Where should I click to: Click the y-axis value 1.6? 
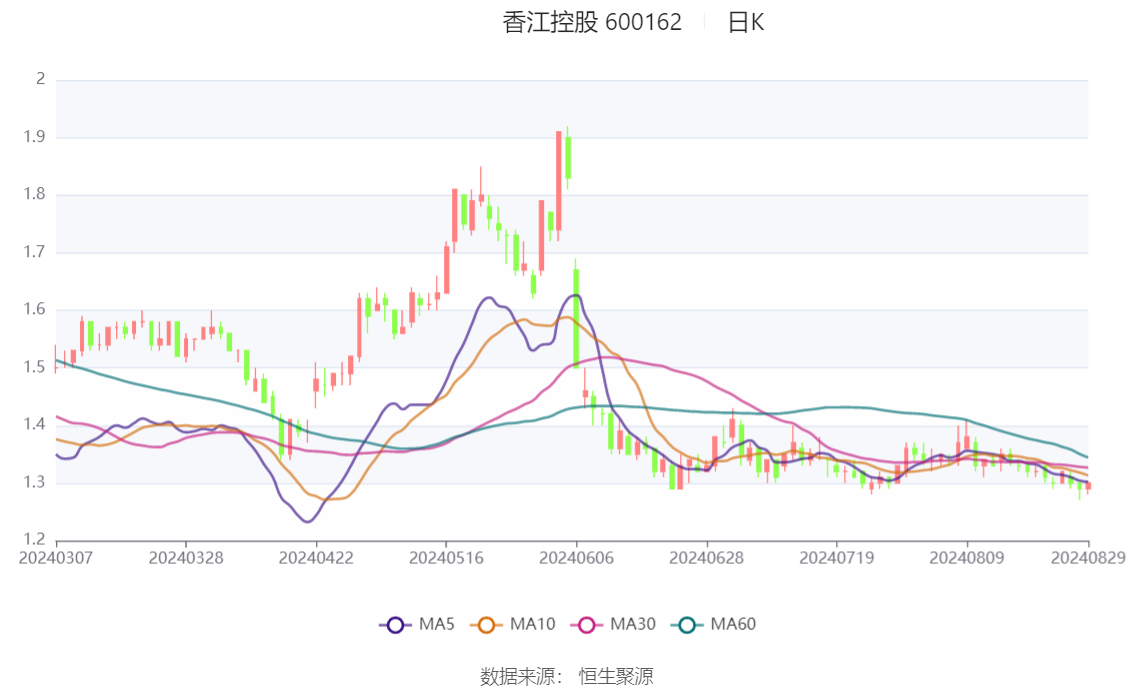click(34, 309)
